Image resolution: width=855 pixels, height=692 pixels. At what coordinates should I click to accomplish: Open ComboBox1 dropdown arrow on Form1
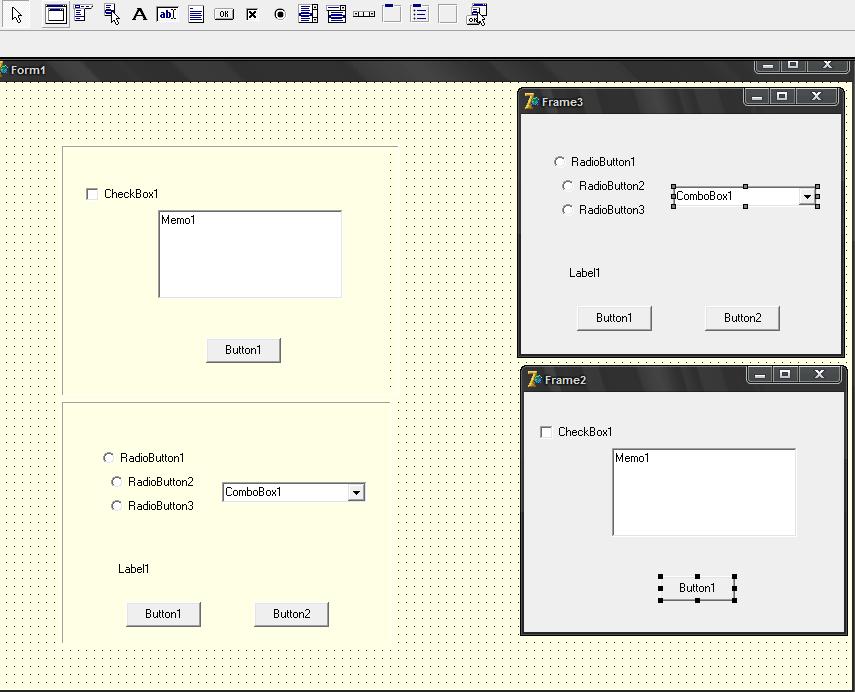click(356, 492)
